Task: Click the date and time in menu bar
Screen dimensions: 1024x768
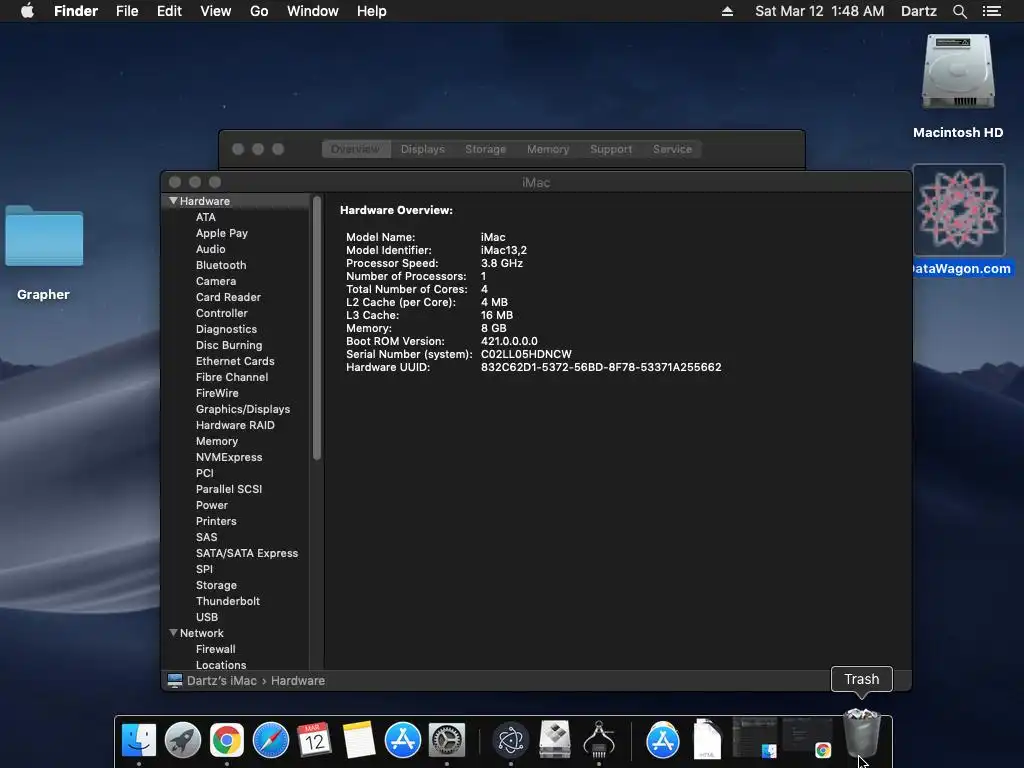Action: tap(820, 11)
